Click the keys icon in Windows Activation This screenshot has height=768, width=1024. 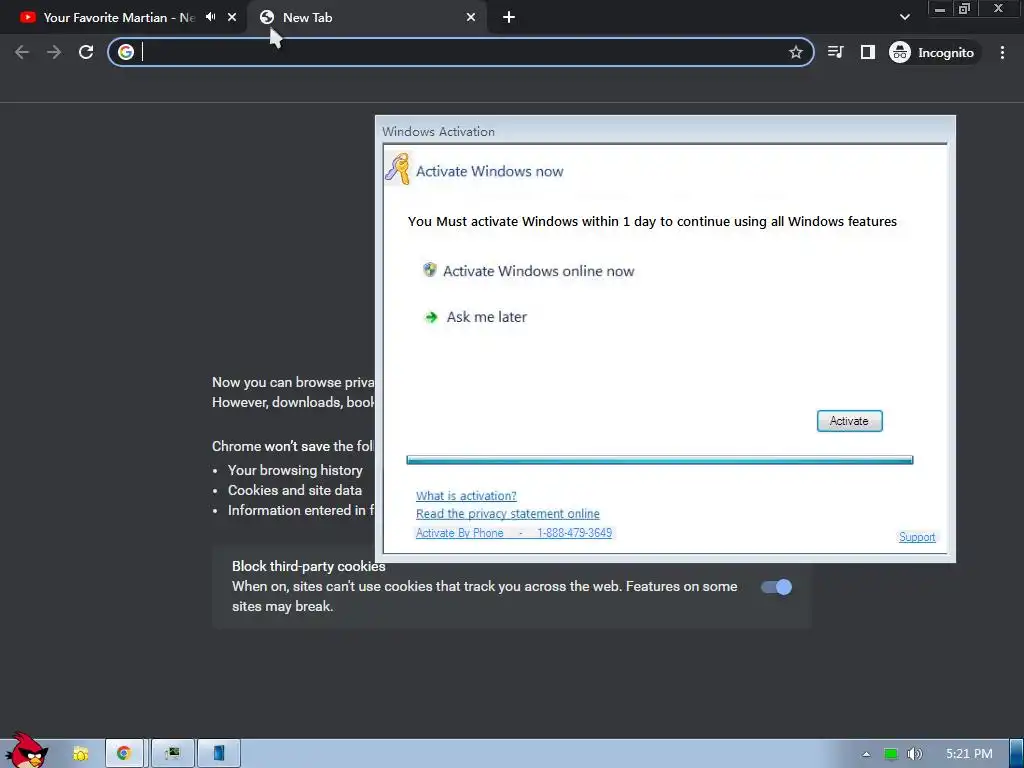397,169
